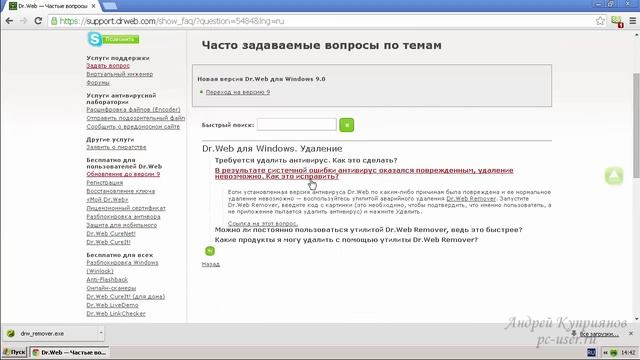Close the downloads bar with the X

pyautogui.click(x=631, y=333)
